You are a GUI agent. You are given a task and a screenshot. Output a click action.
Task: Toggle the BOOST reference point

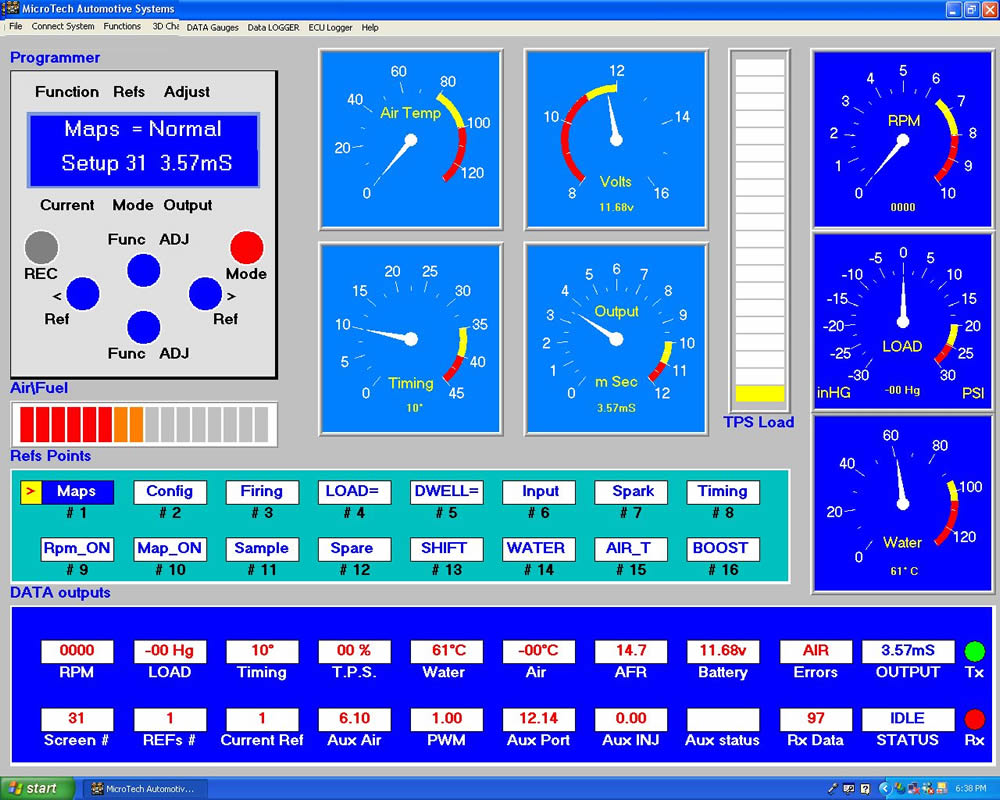tap(722, 548)
